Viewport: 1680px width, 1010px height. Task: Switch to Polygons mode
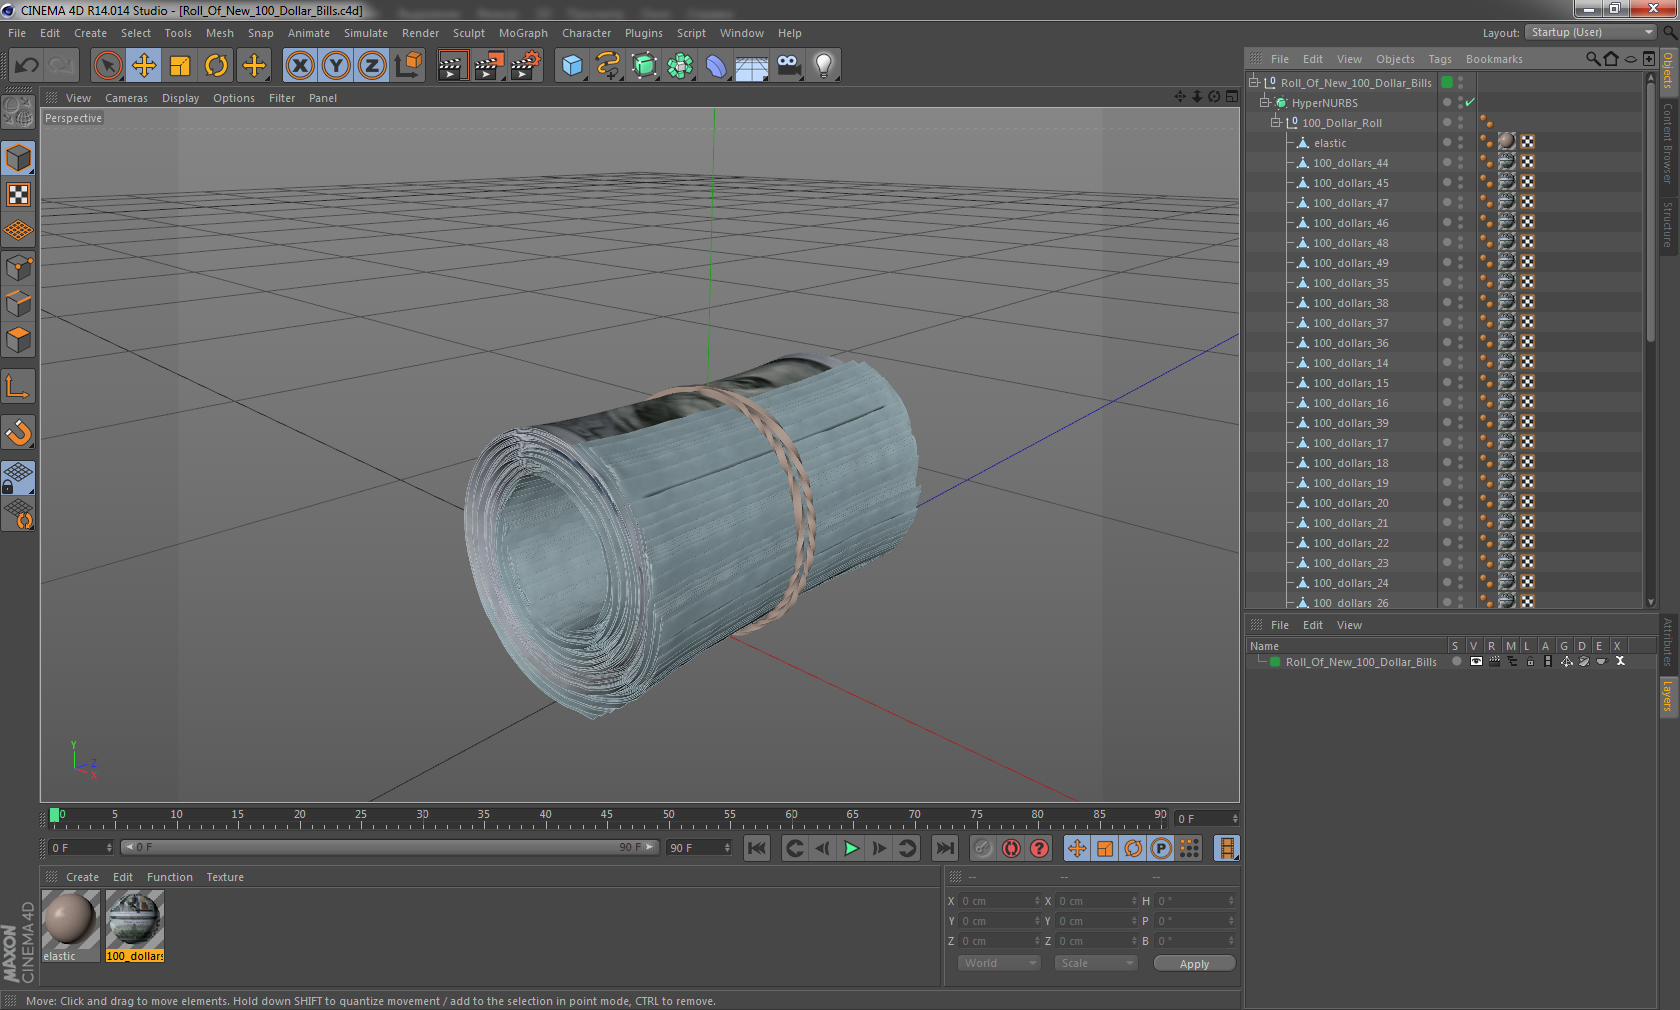point(18,340)
